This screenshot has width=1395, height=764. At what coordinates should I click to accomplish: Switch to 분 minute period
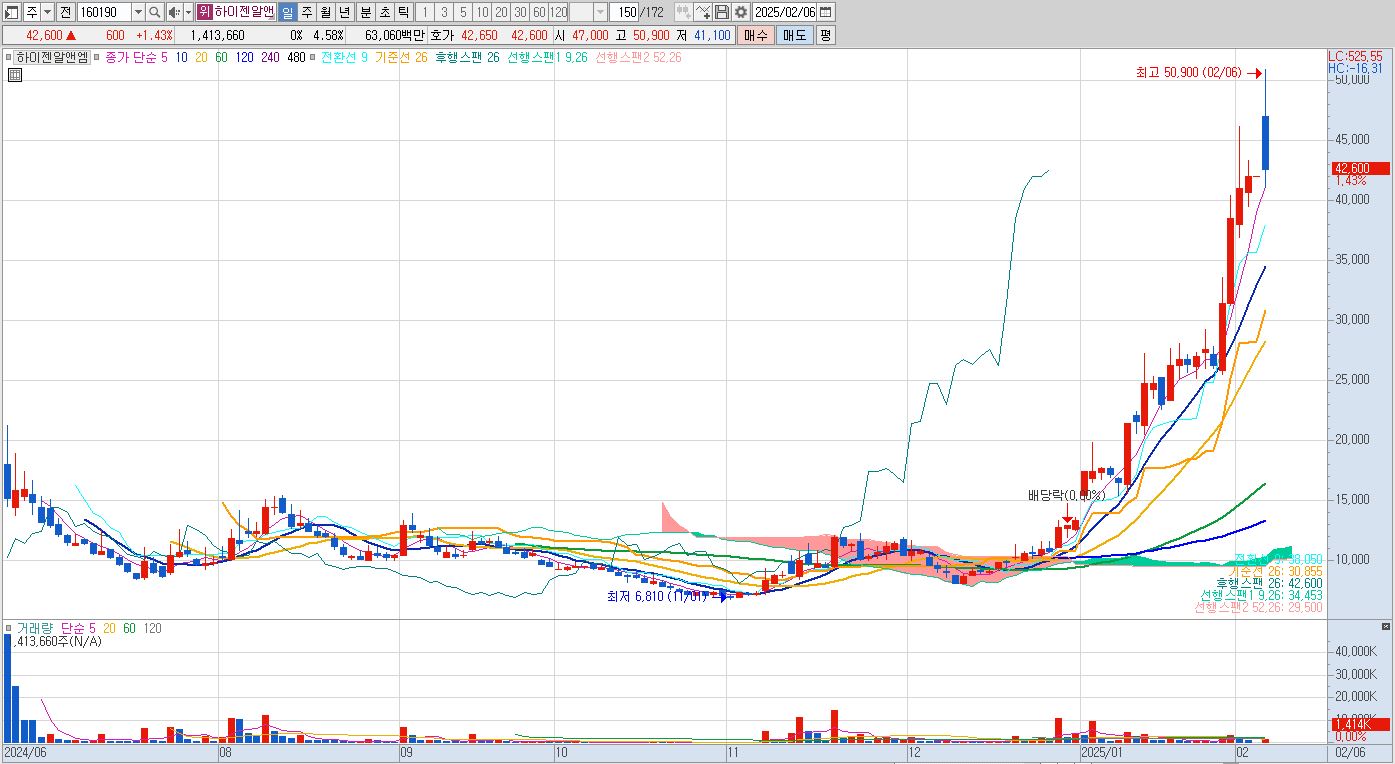pyautogui.click(x=365, y=12)
